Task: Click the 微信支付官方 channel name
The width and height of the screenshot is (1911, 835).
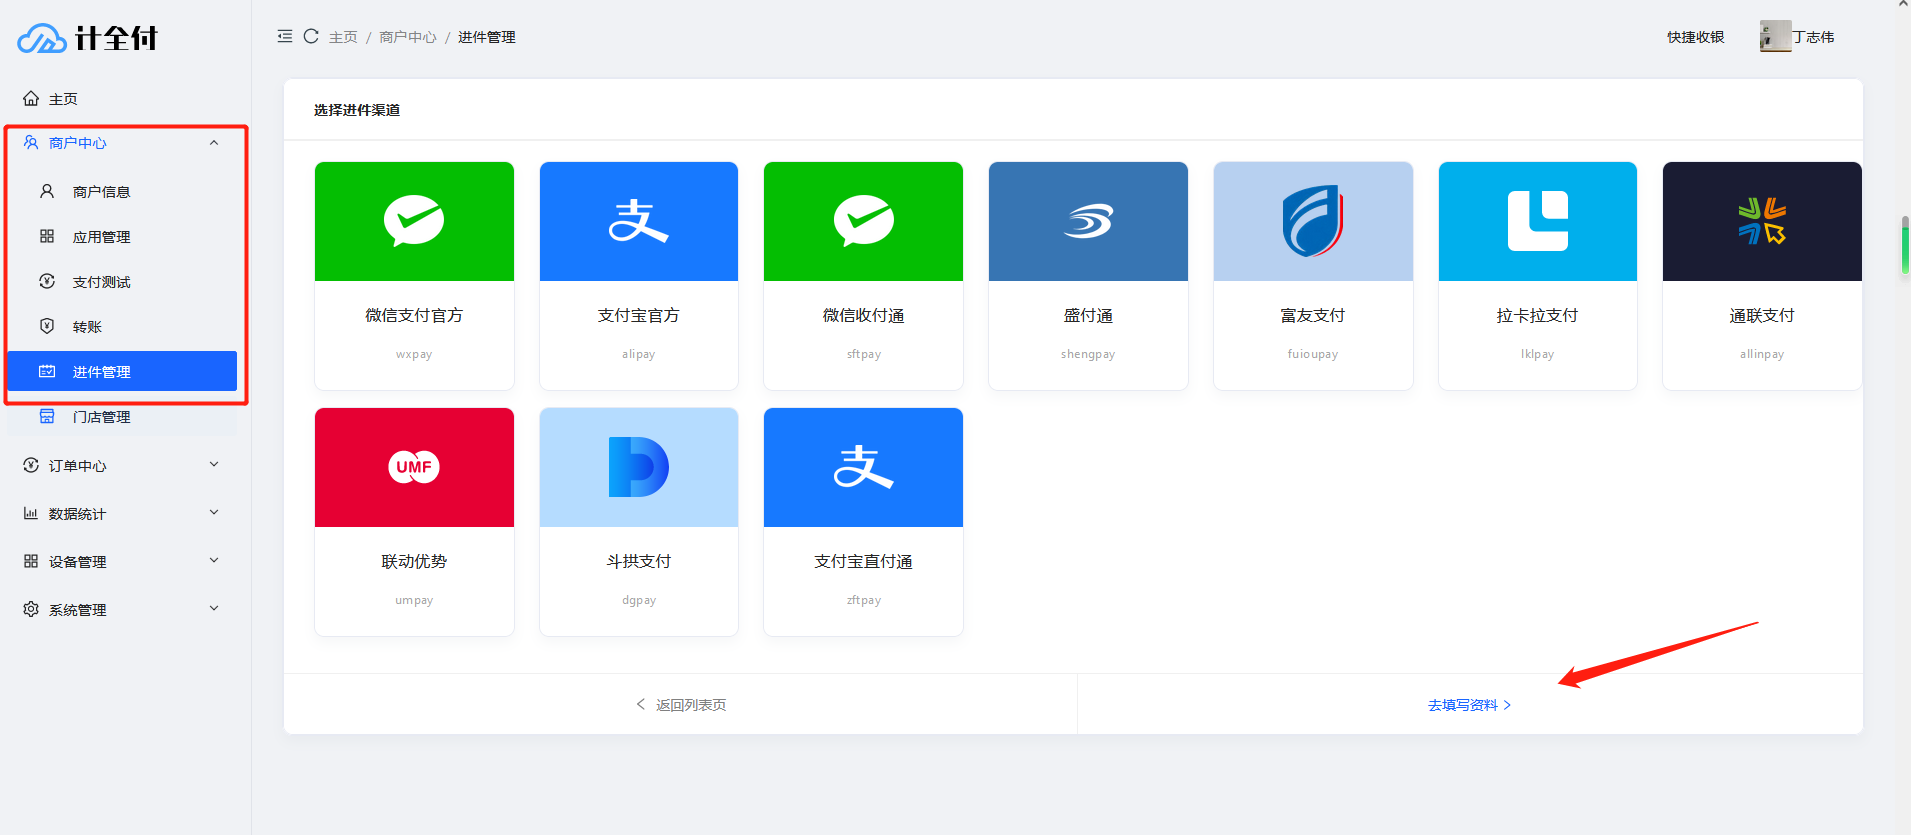Action: 414,315
